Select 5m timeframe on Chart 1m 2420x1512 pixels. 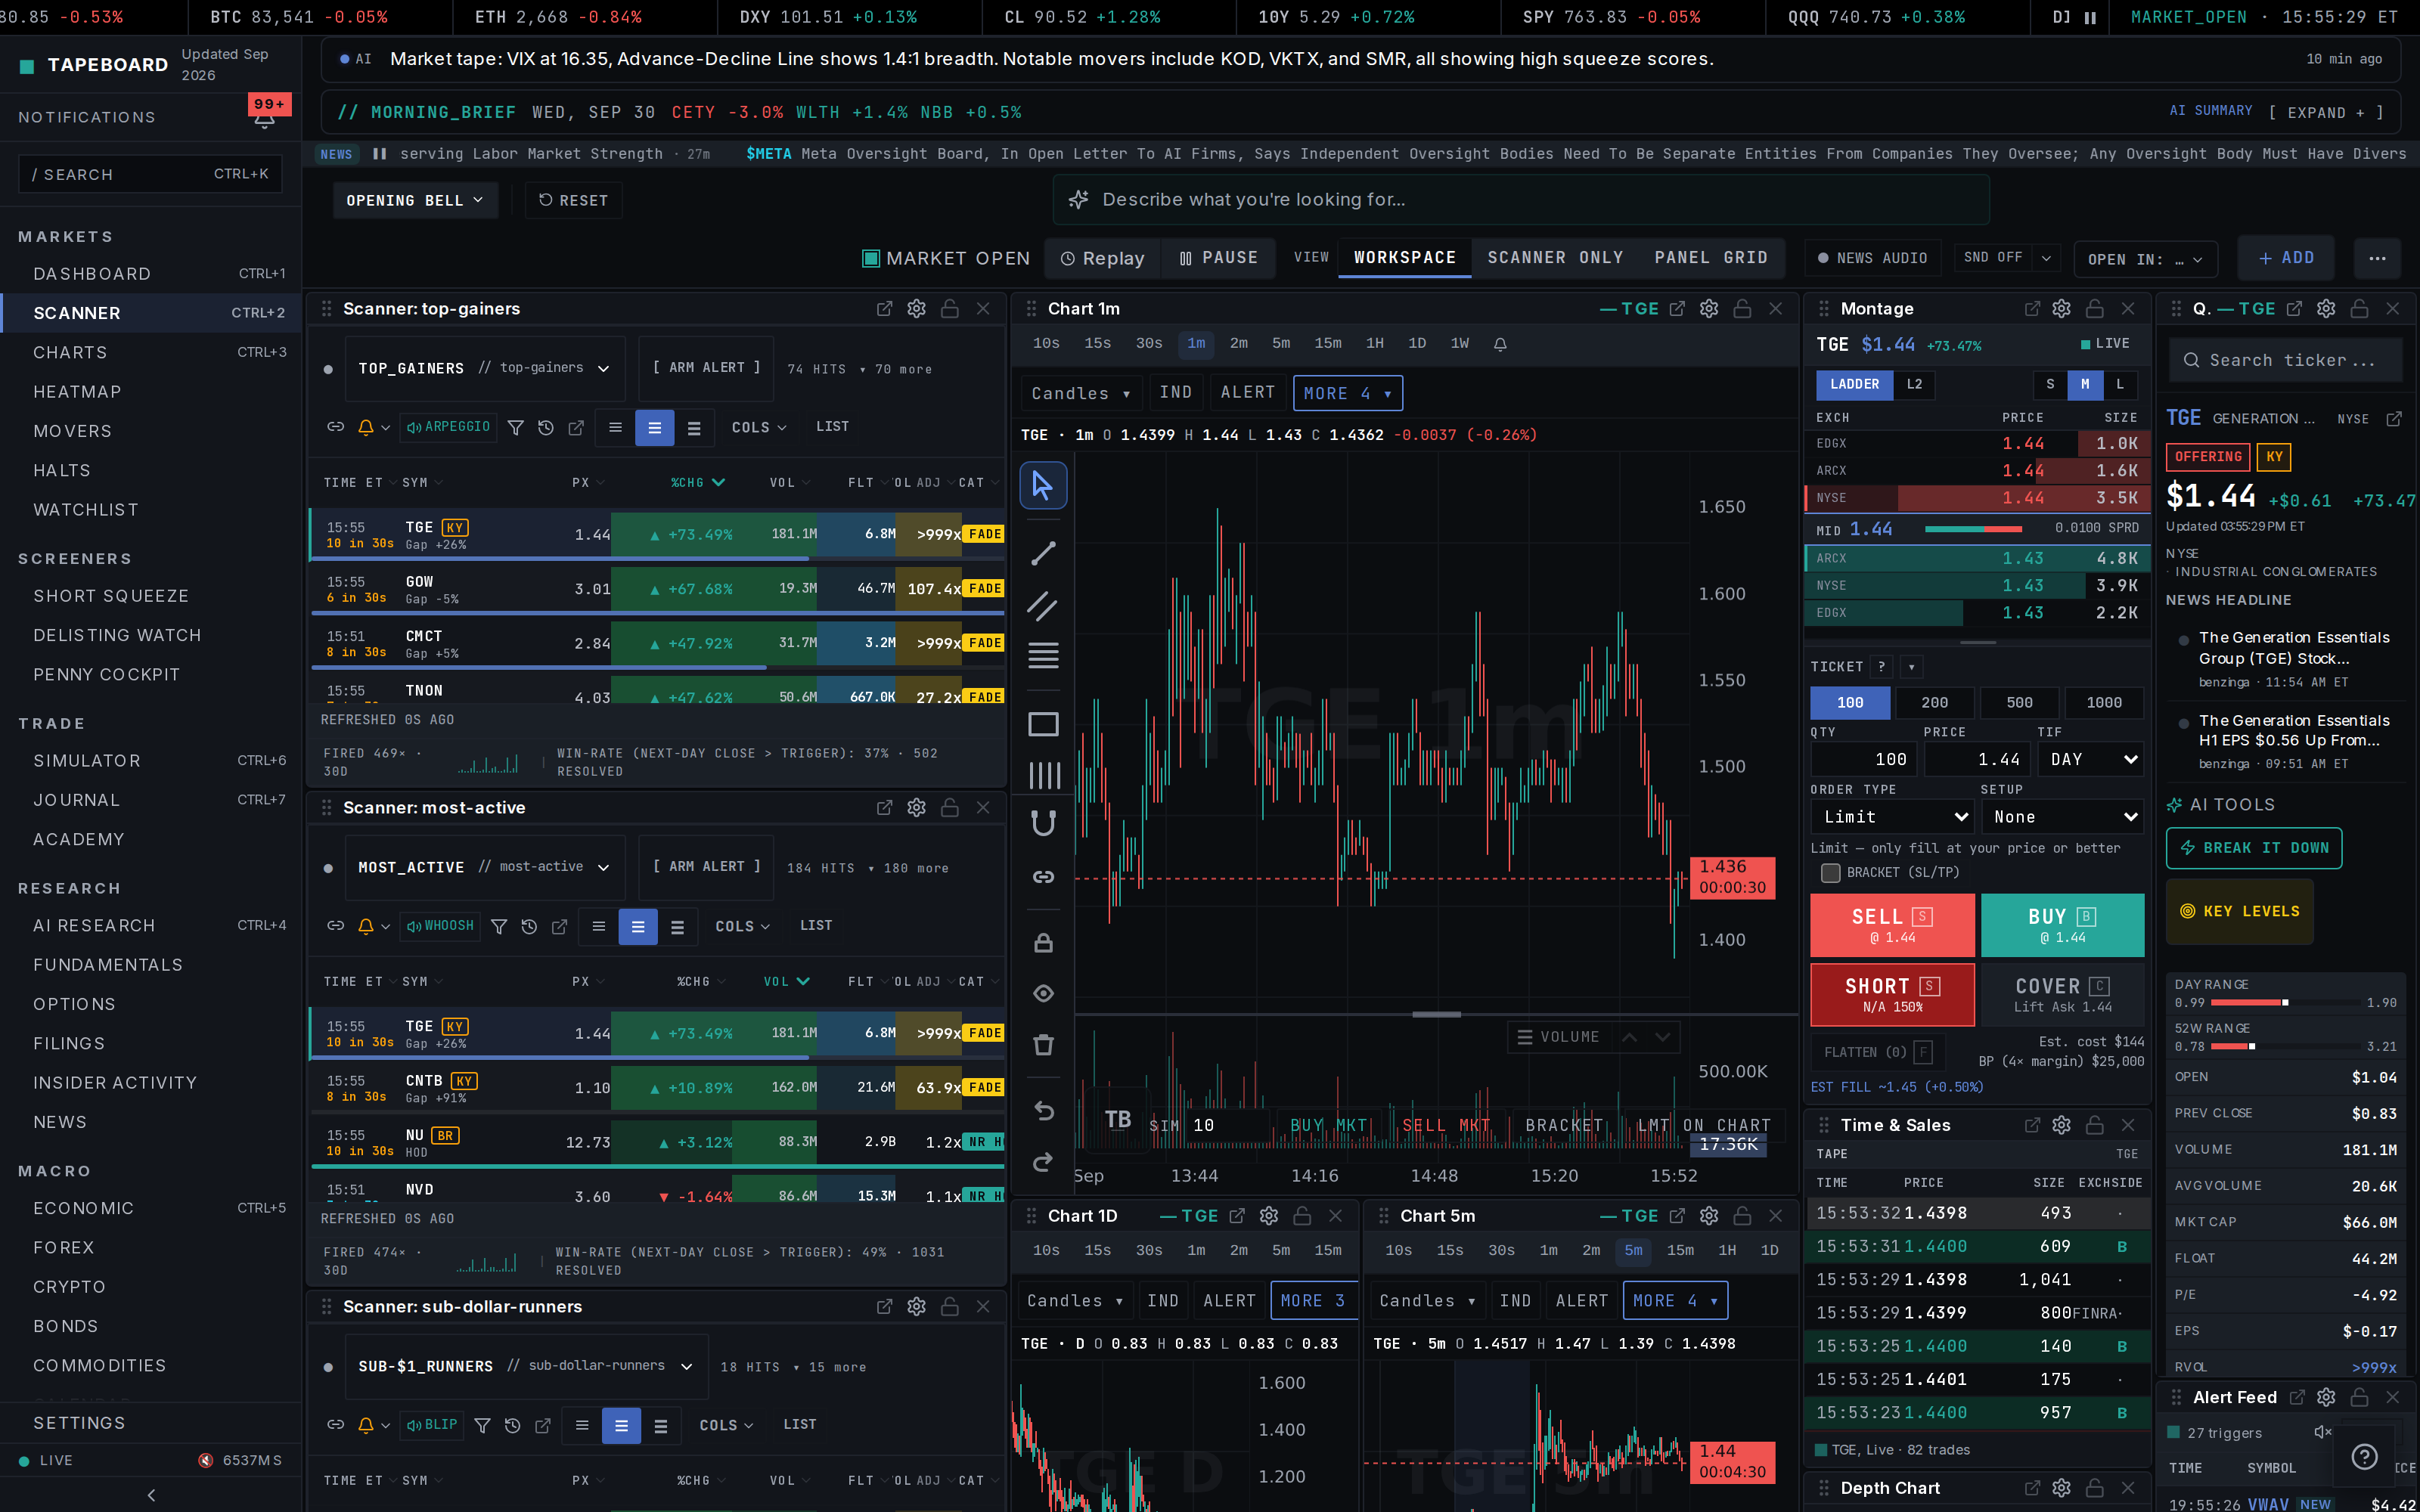(1281, 344)
